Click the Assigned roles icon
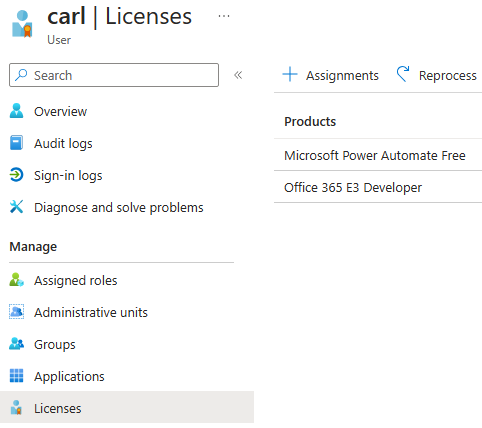This screenshot has width=482, height=428. pyautogui.click(x=16, y=280)
